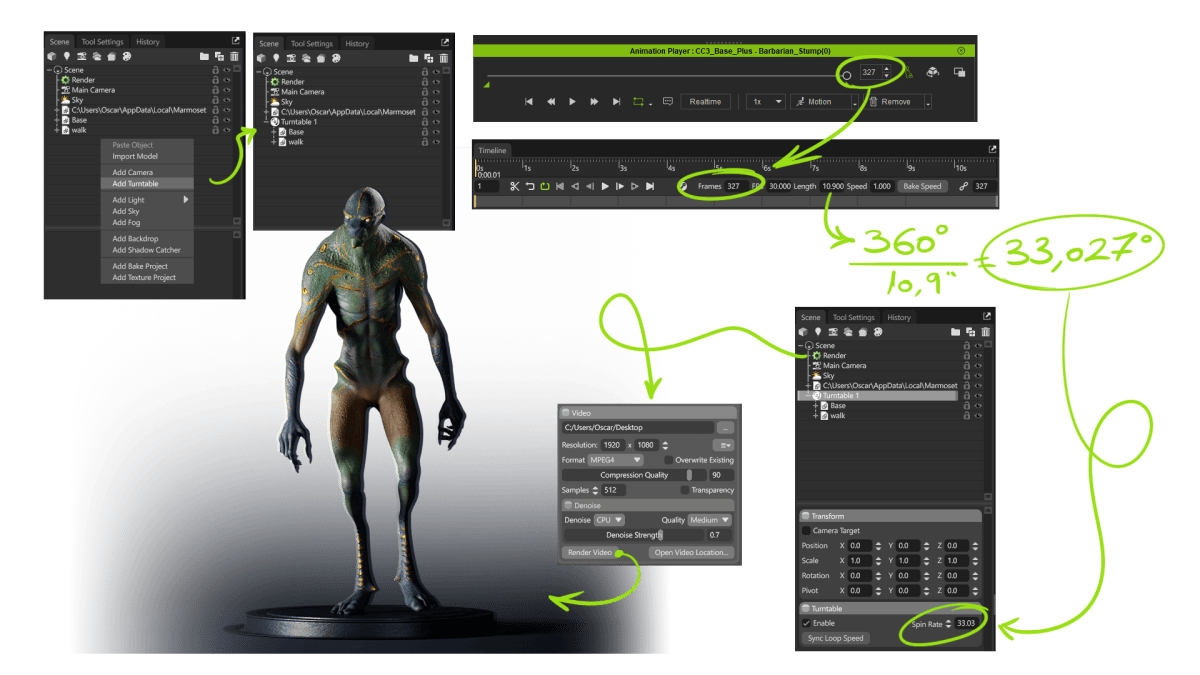Click palette icon in context-menu Scene panel toolbar
This screenshot has height=675, width=1200.
tap(126, 56)
